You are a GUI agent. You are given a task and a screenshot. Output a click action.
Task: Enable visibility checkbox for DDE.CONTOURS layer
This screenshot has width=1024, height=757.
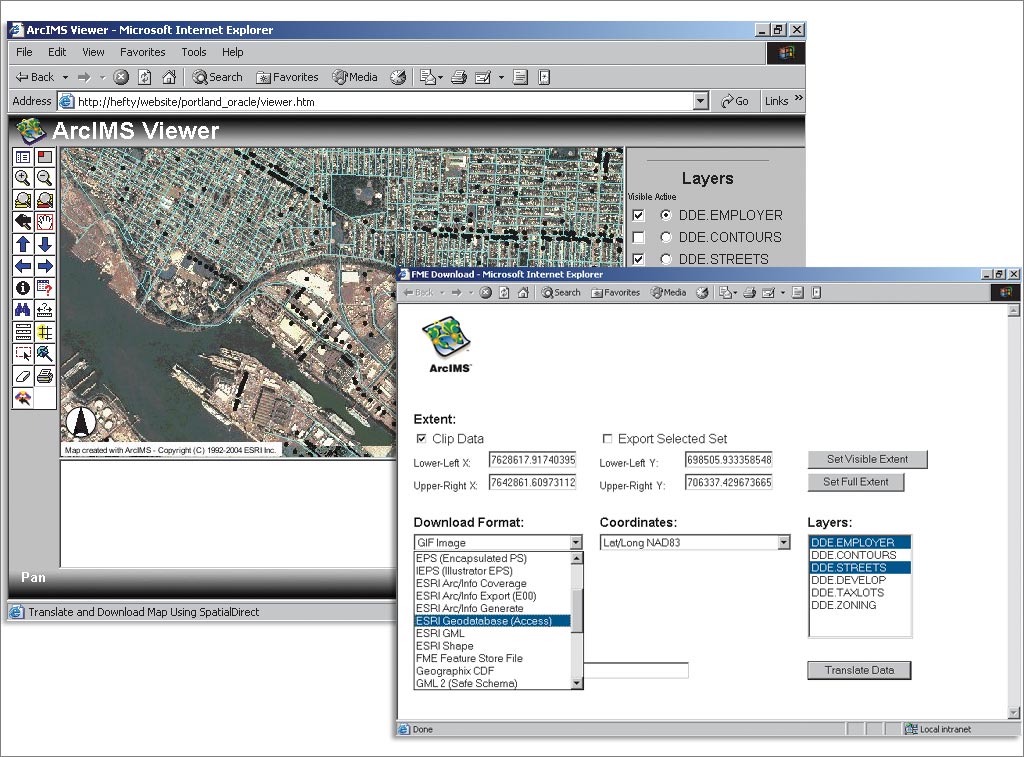639,237
